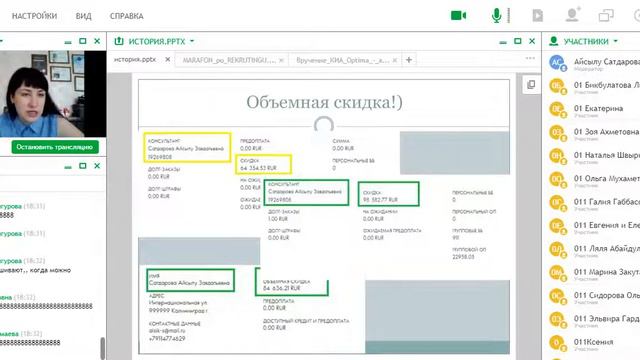Close the Вручение_КИА_Optima tab
Screen dimensions: 640x360
(395, 60)
